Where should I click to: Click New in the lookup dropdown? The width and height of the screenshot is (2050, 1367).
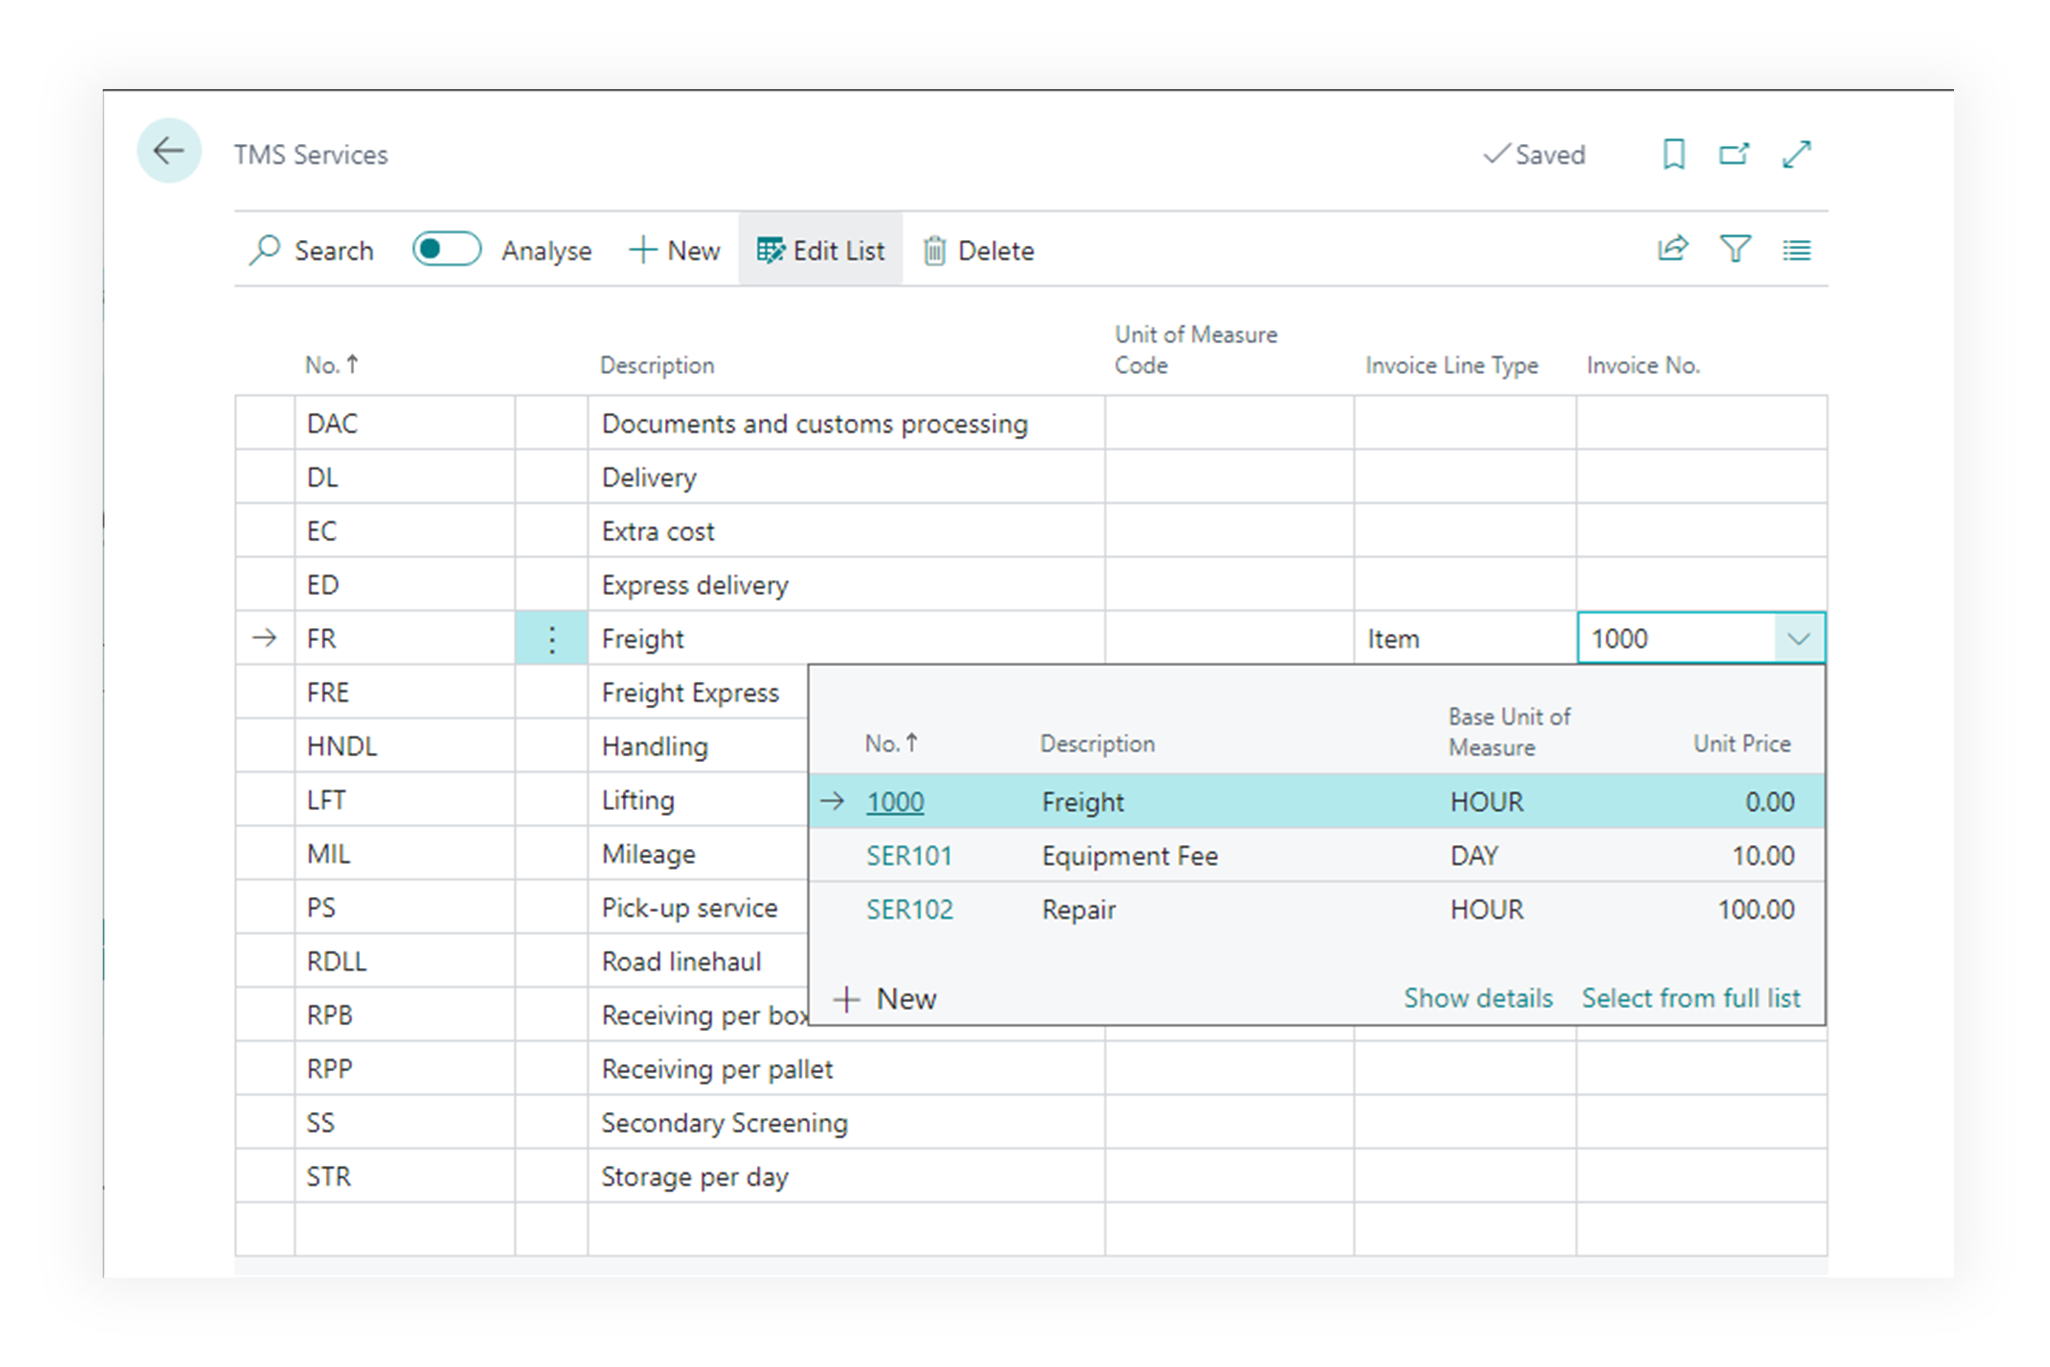(886, 998)
